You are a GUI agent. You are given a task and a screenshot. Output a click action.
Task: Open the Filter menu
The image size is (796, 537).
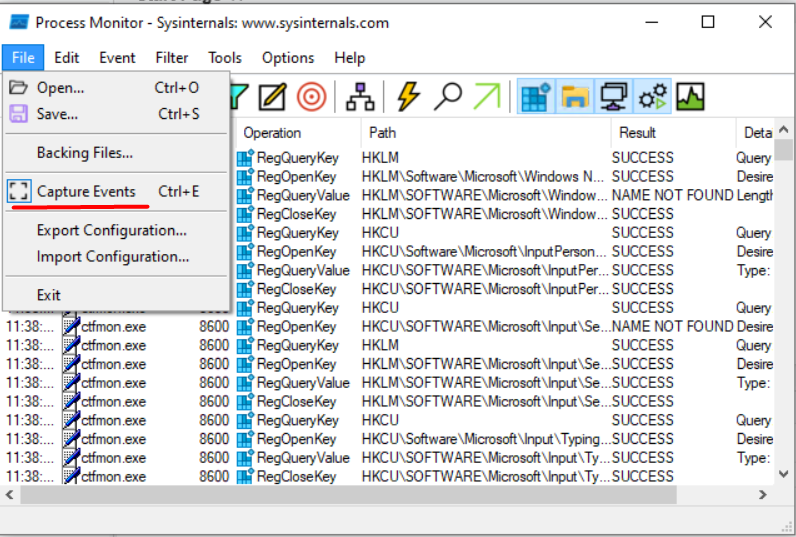172,57
